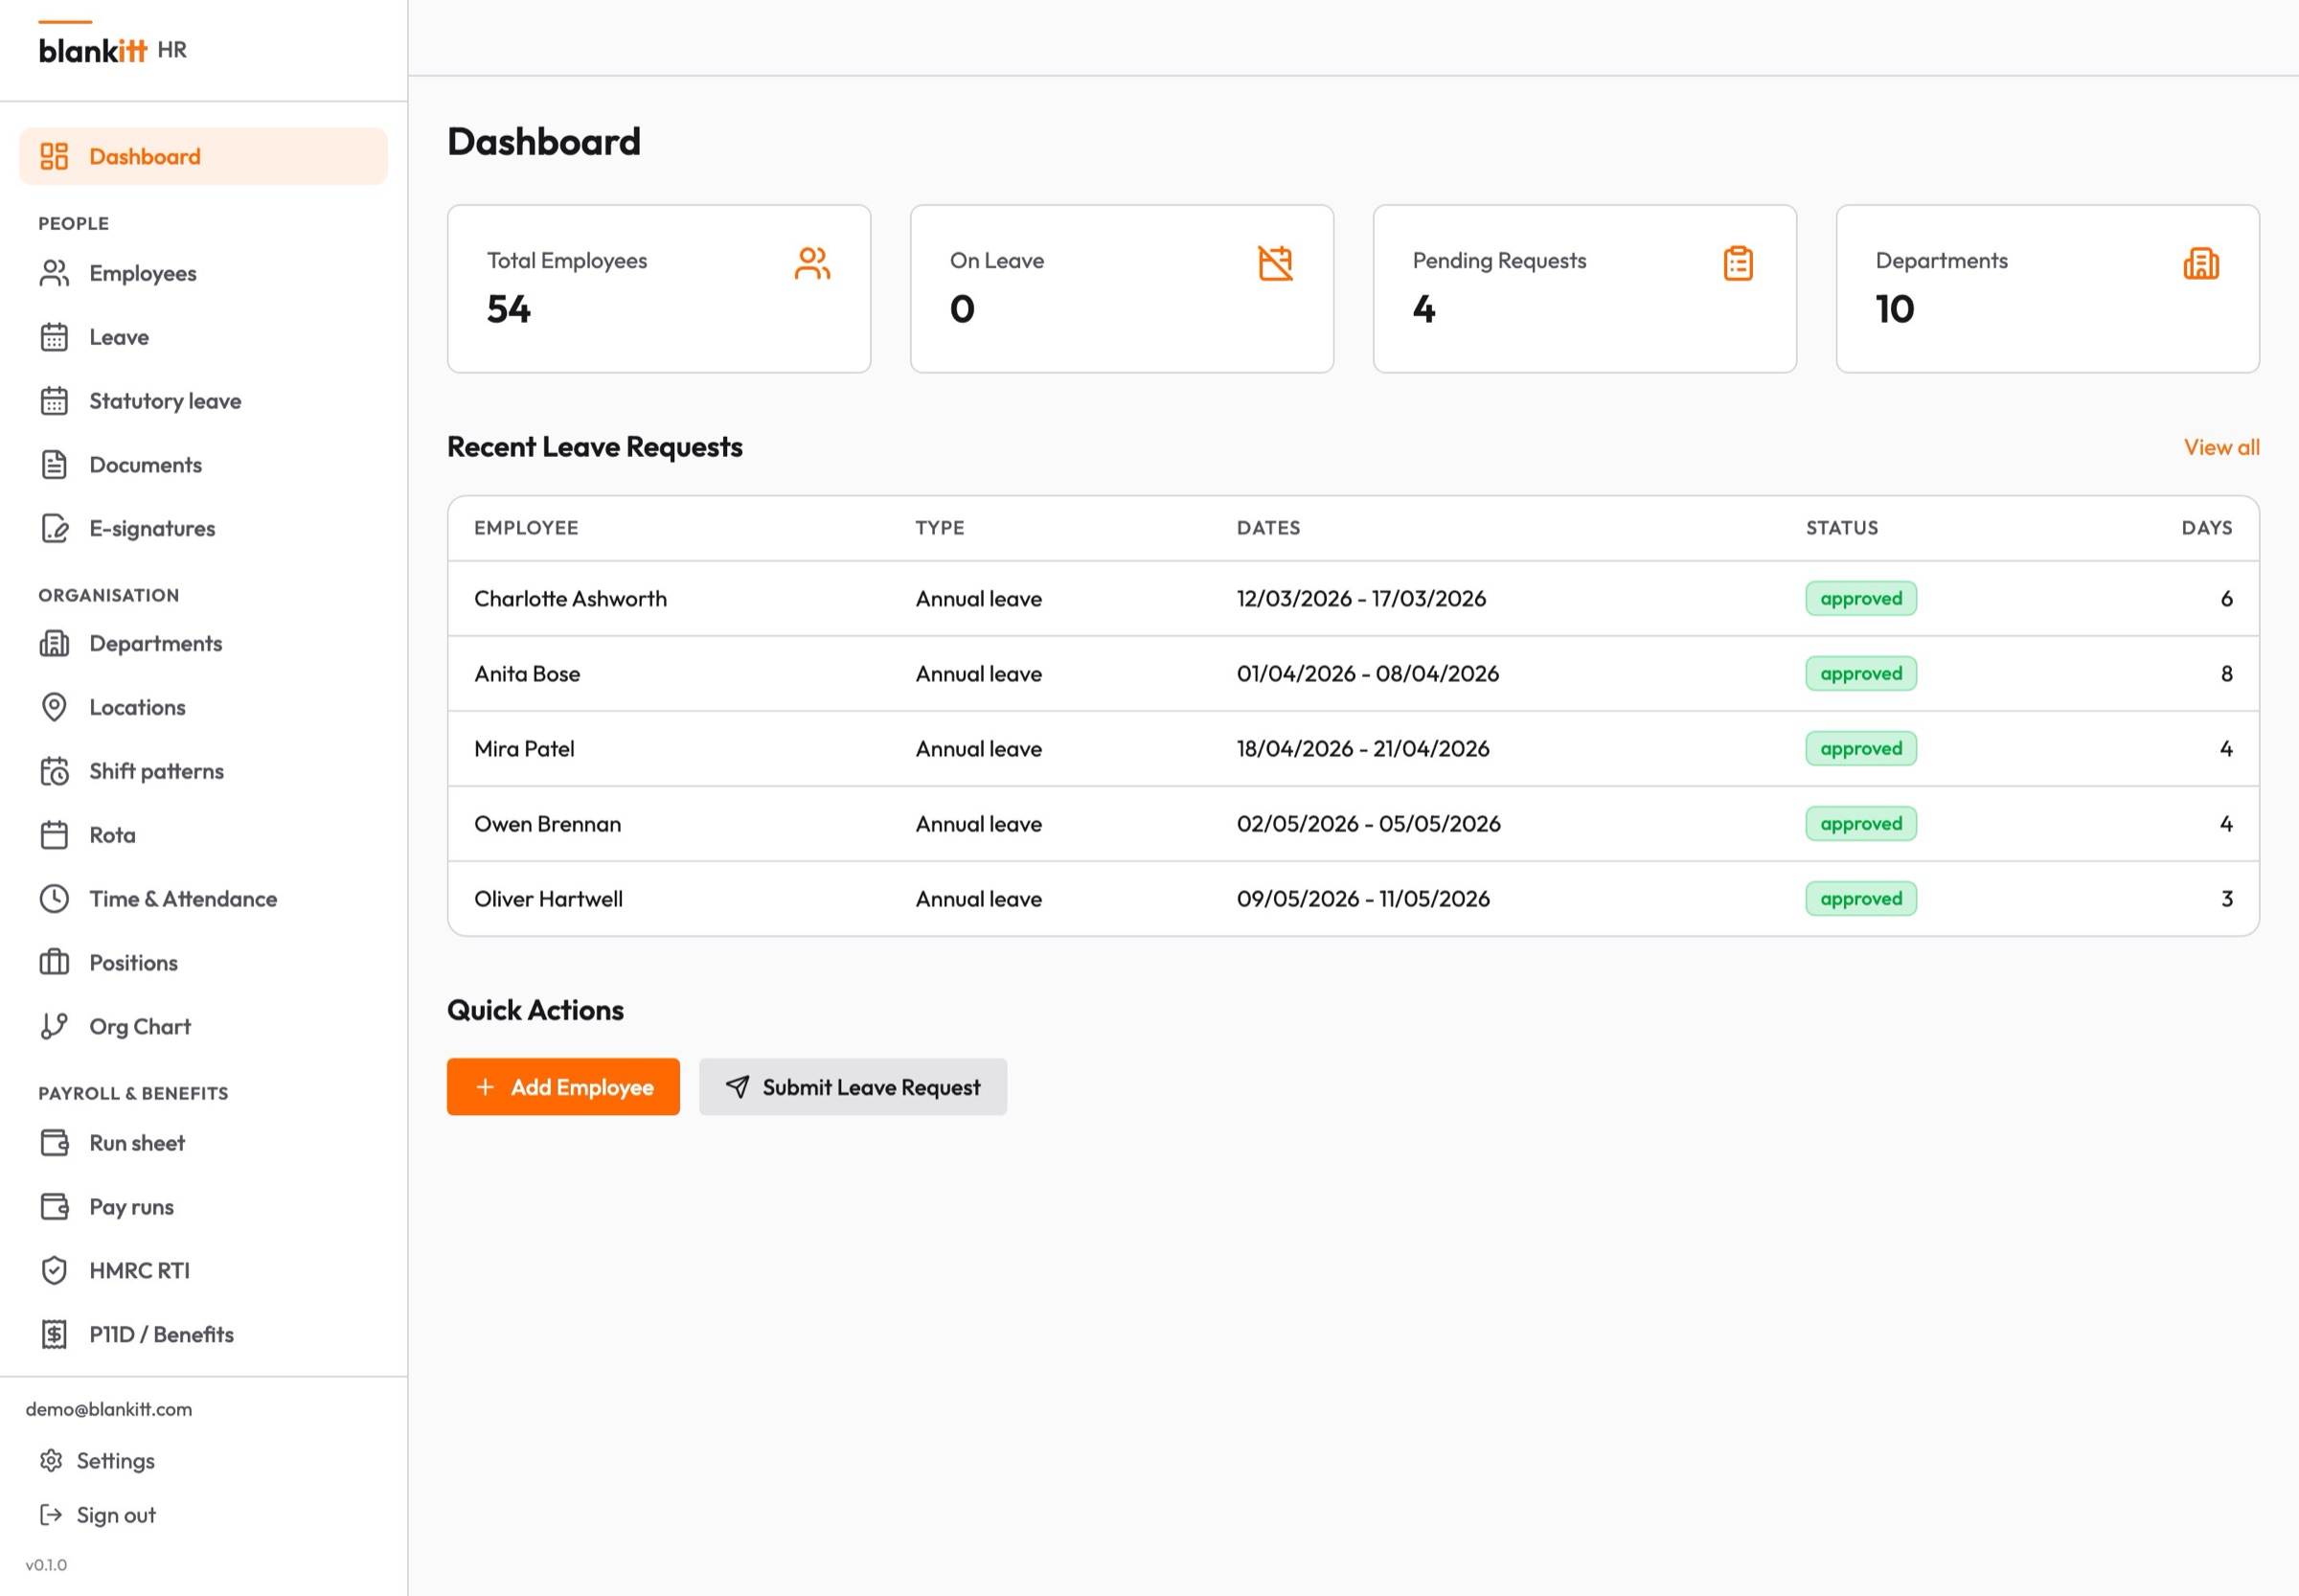This screenshot has height=1596, width=2299.
Task: Click the On Leave calendar-off icon
Action: 1275,263
